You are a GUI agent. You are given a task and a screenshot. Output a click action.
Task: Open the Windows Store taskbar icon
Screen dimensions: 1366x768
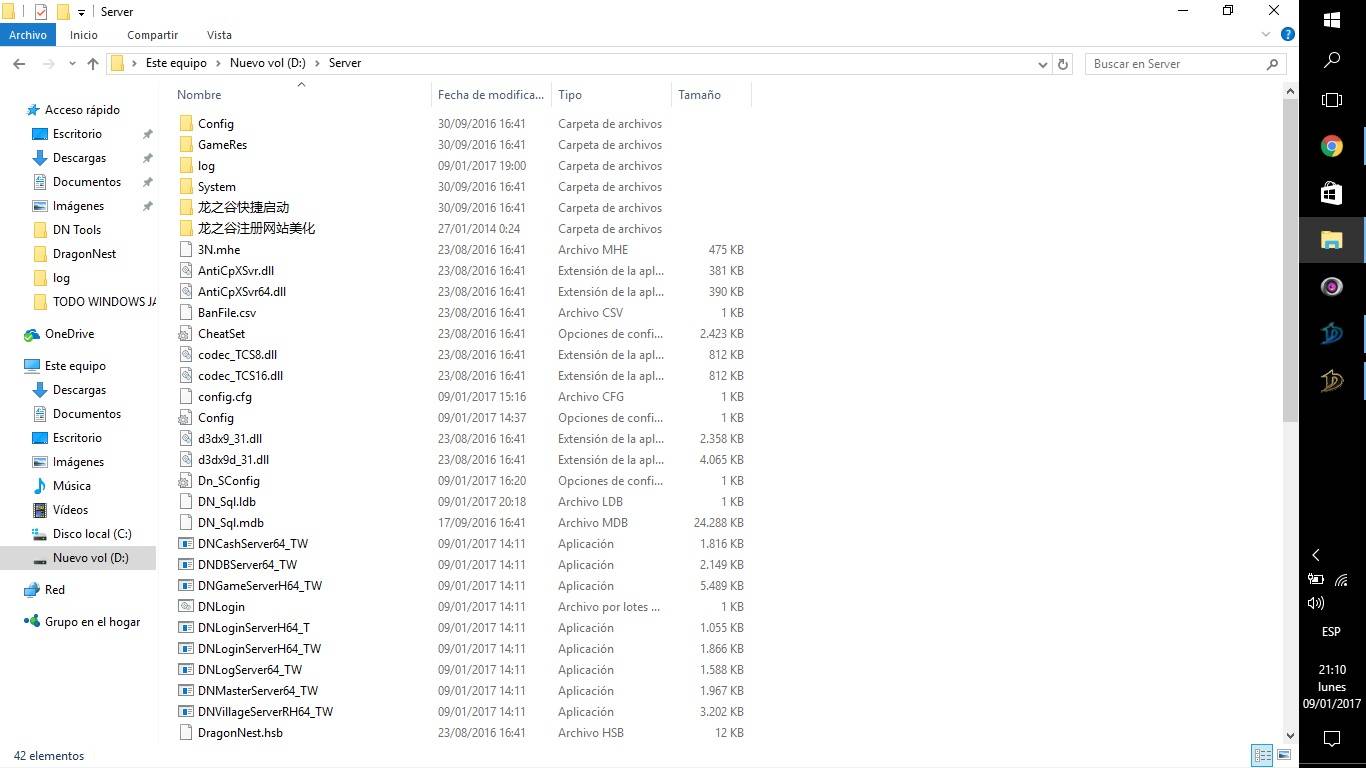pyautogui.click(x=1332, y=193)
